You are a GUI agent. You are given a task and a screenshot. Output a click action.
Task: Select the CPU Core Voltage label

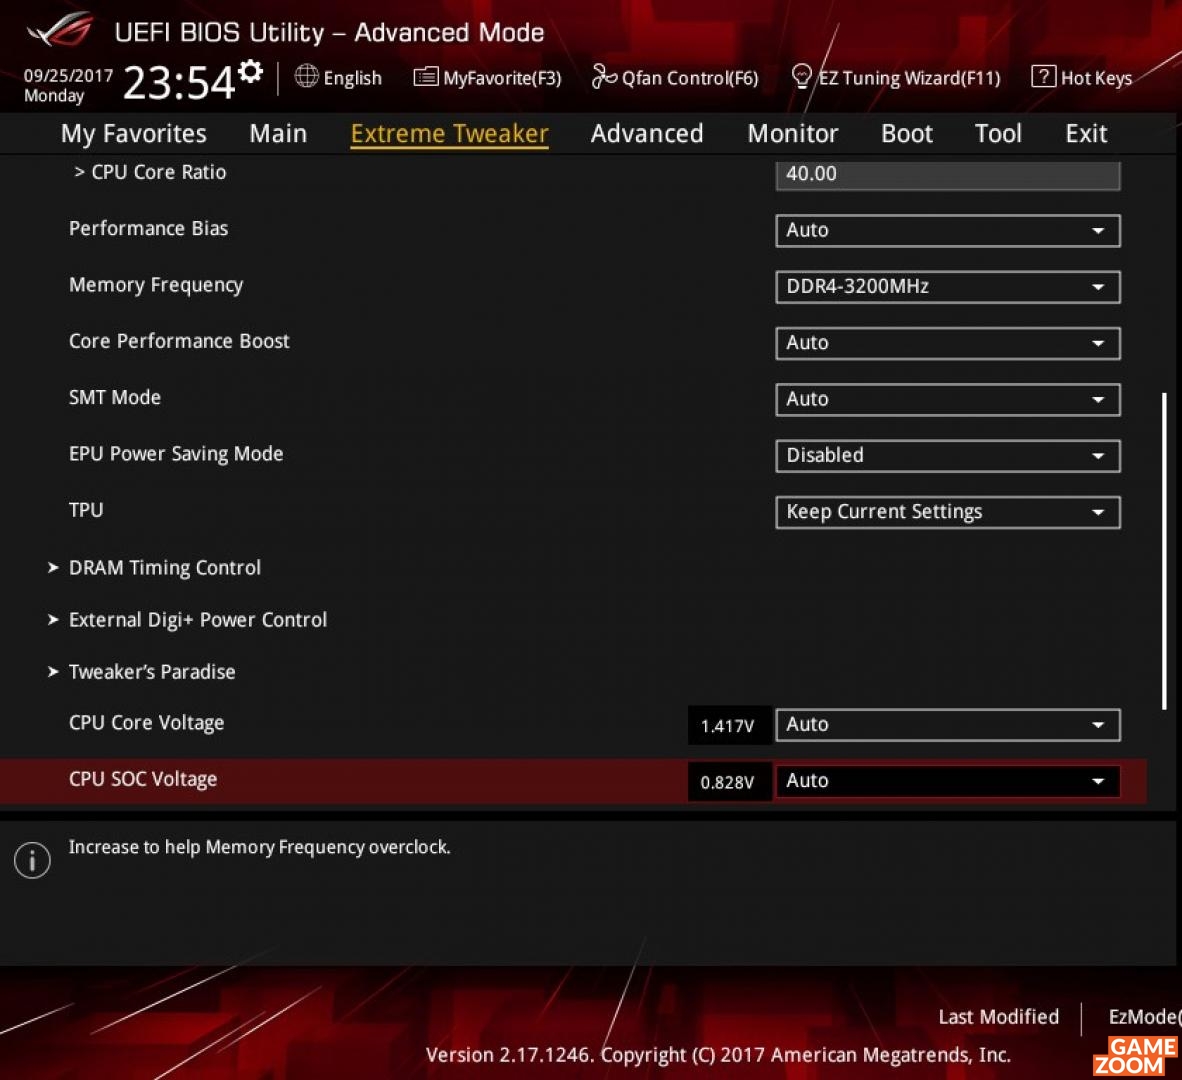tap(146, 723)
